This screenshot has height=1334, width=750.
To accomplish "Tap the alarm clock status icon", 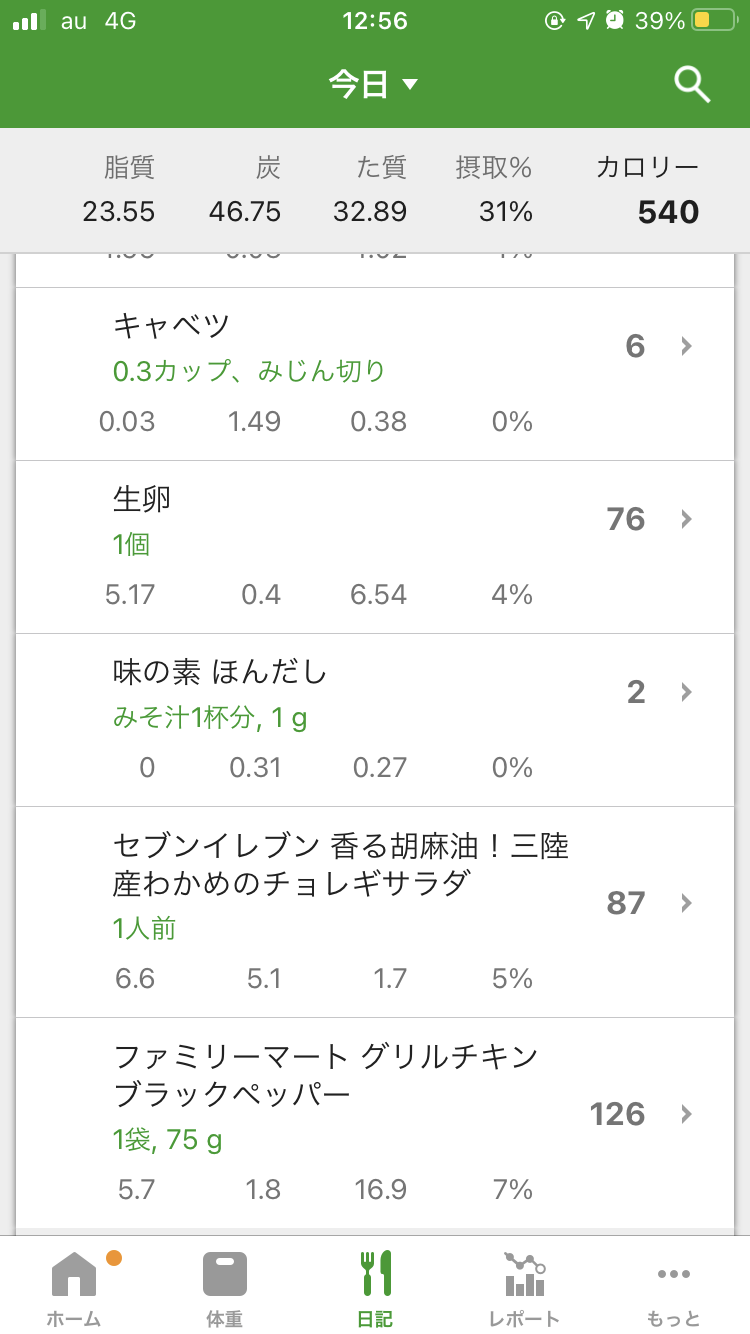I will click(x=615, y=20).
